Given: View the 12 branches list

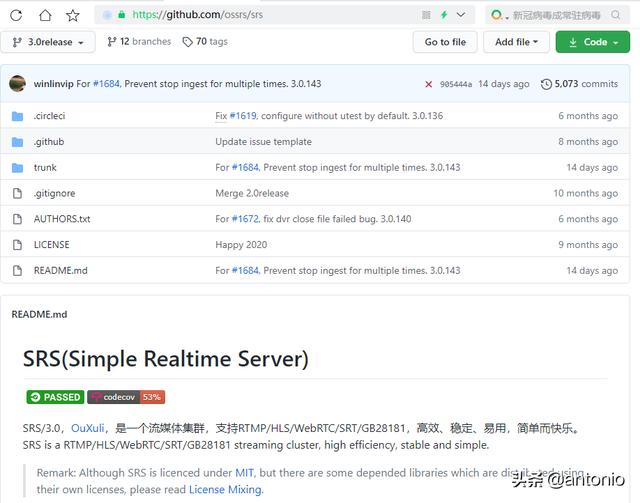Looking at the screenshot, I should pos(139,42).
